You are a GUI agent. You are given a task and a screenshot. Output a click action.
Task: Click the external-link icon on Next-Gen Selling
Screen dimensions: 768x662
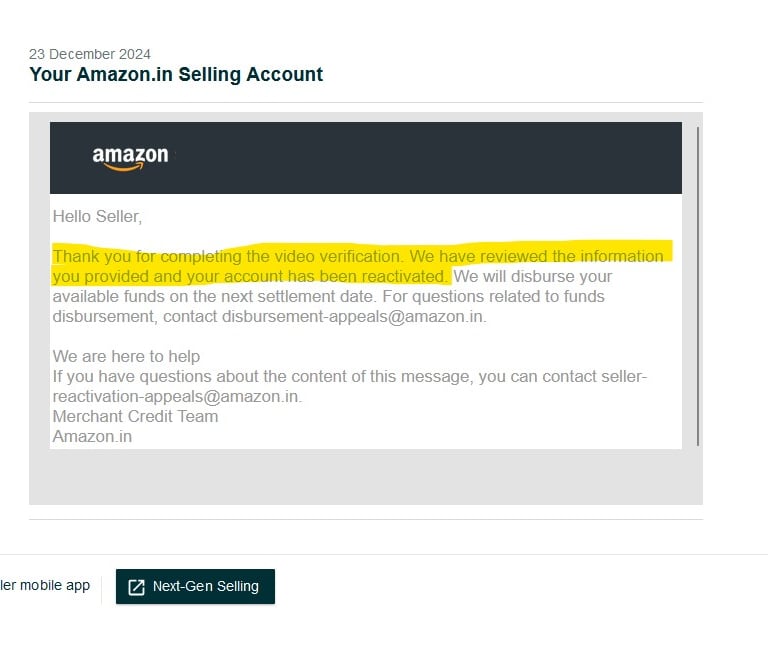point(136,587)
